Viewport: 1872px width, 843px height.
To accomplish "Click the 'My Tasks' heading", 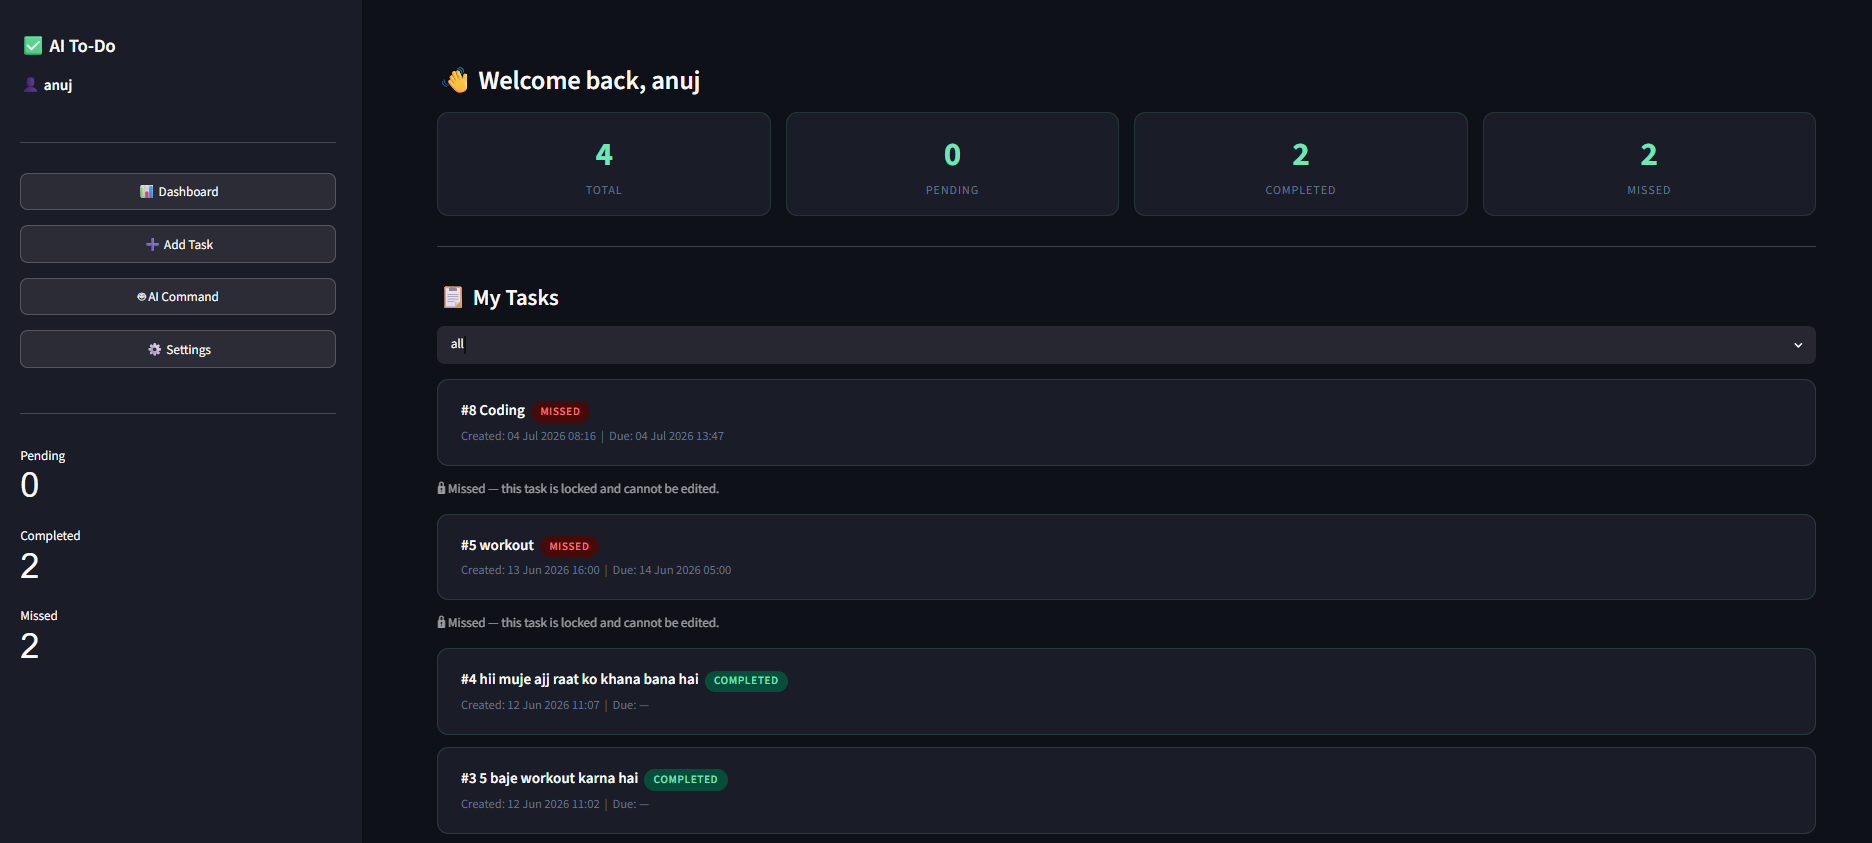I will pyautogui.click(x=516, y=297).
